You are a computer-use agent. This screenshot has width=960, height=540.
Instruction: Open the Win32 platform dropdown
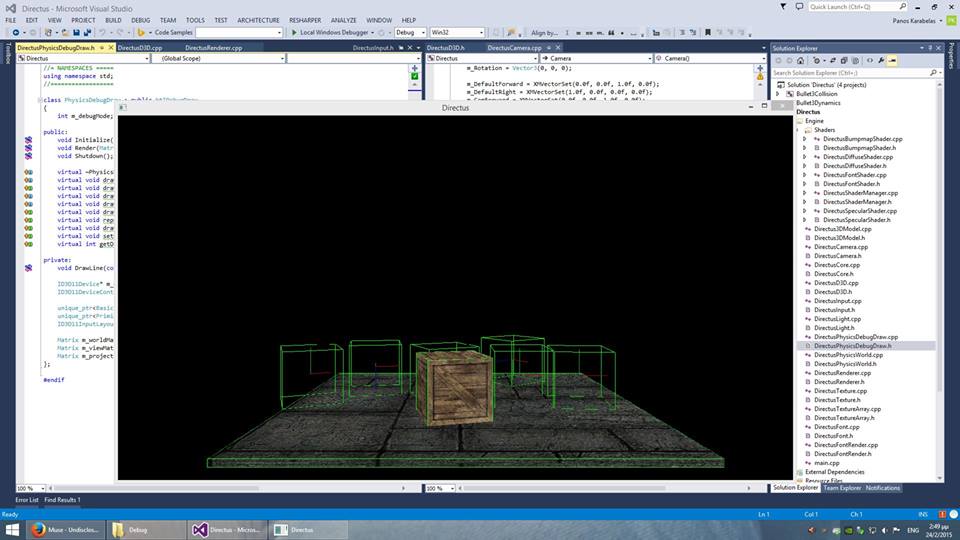(457, 32)
